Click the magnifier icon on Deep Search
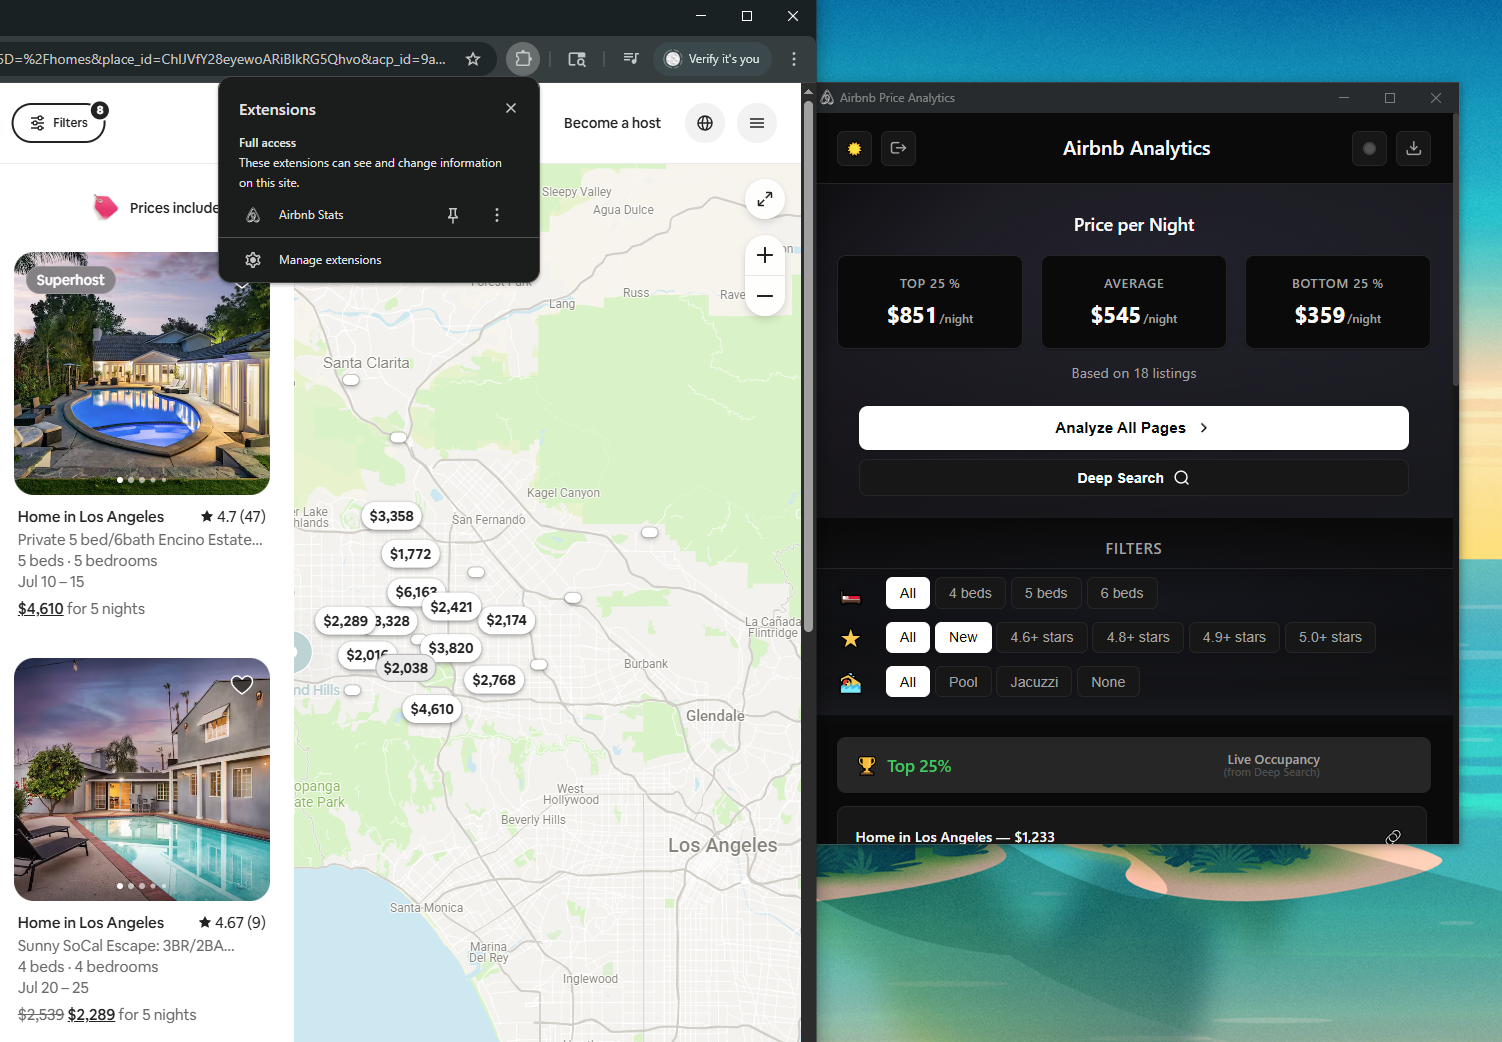The image size is (1502, 1042). pyautogui.click(x=1182, y=478)
